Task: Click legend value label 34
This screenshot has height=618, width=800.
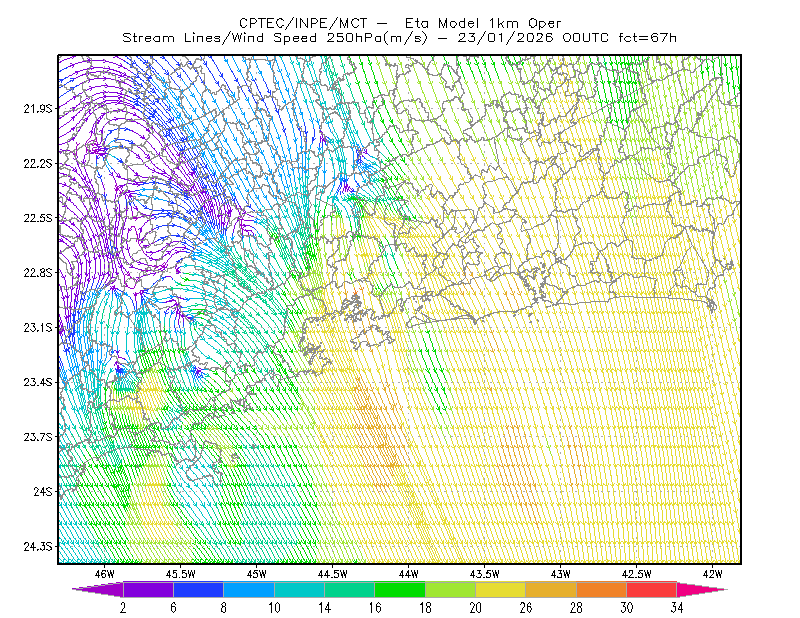Action: pos(677,608)
